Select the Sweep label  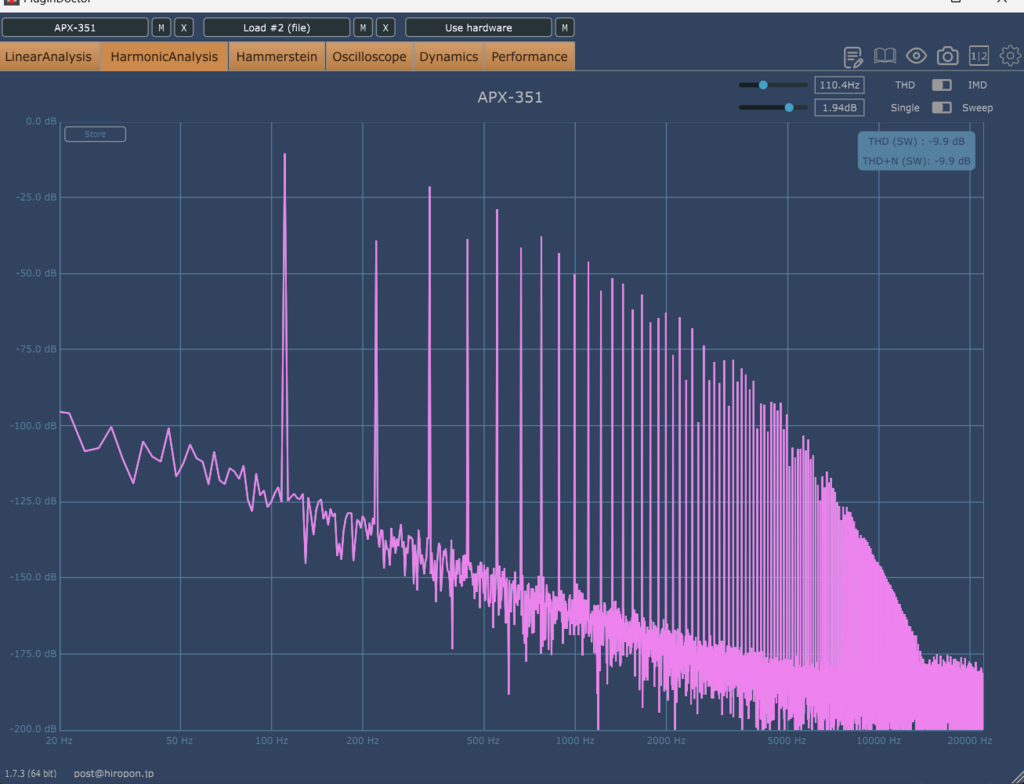point(977,108)
